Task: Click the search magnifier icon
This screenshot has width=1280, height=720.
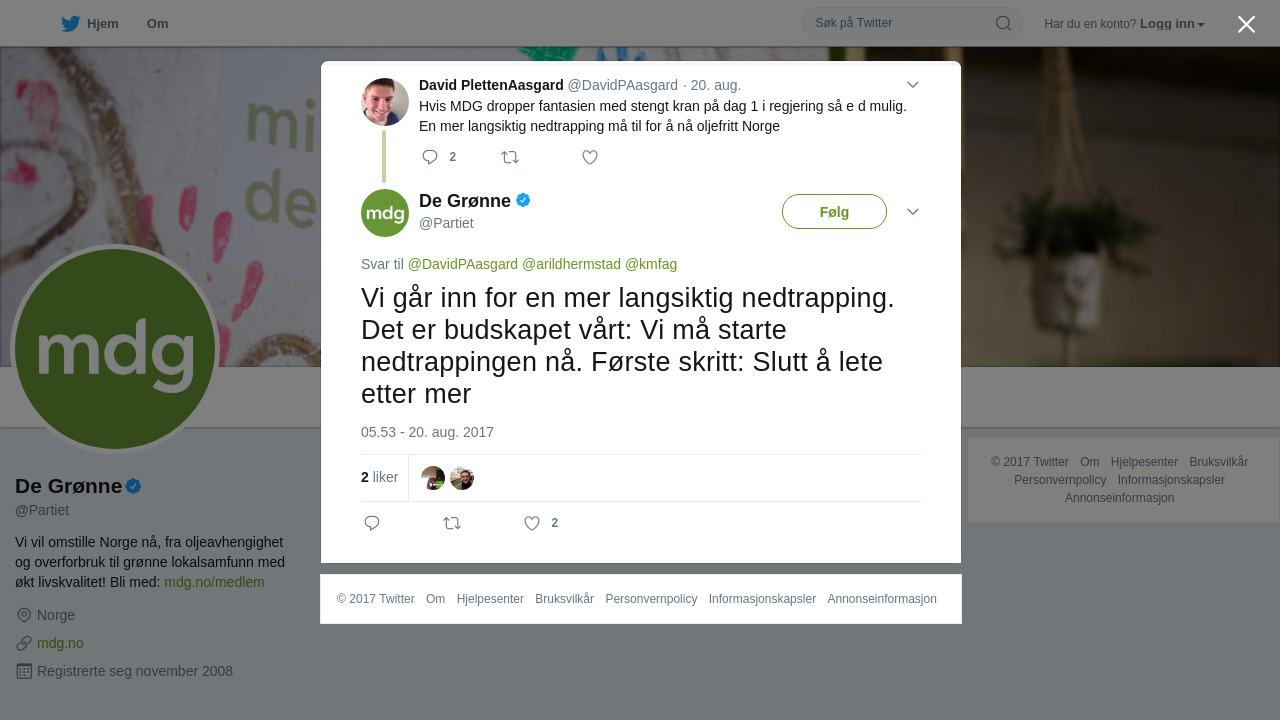Action: (x=1003, y=23)
